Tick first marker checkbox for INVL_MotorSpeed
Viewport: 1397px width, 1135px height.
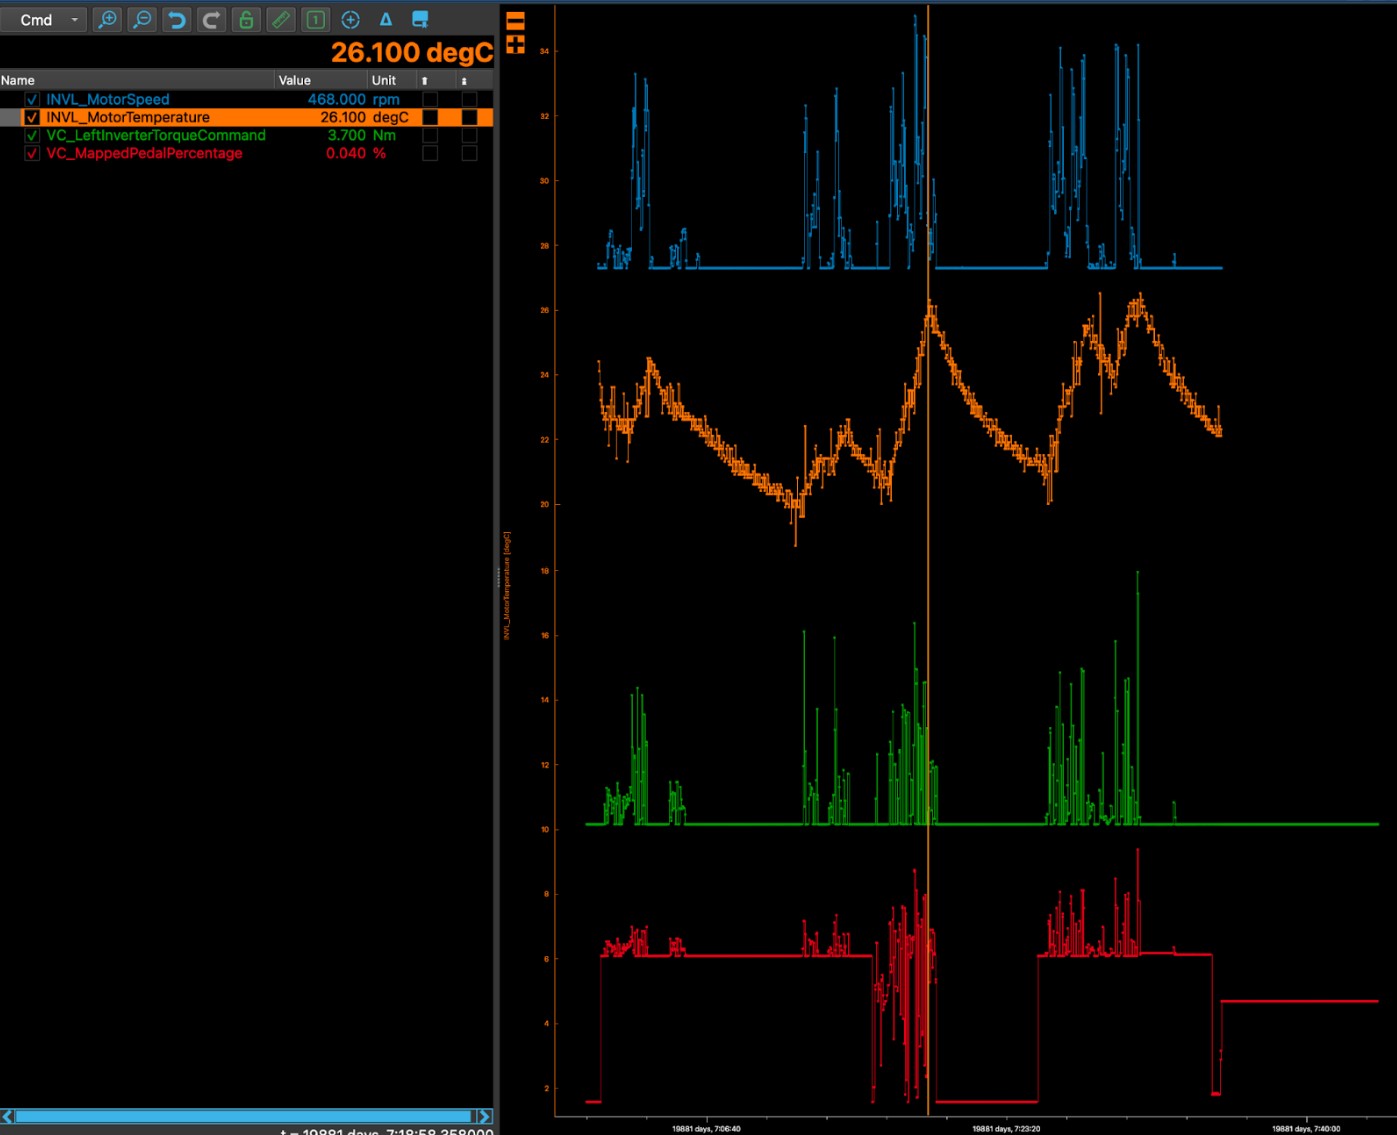[x=430, y=99]
